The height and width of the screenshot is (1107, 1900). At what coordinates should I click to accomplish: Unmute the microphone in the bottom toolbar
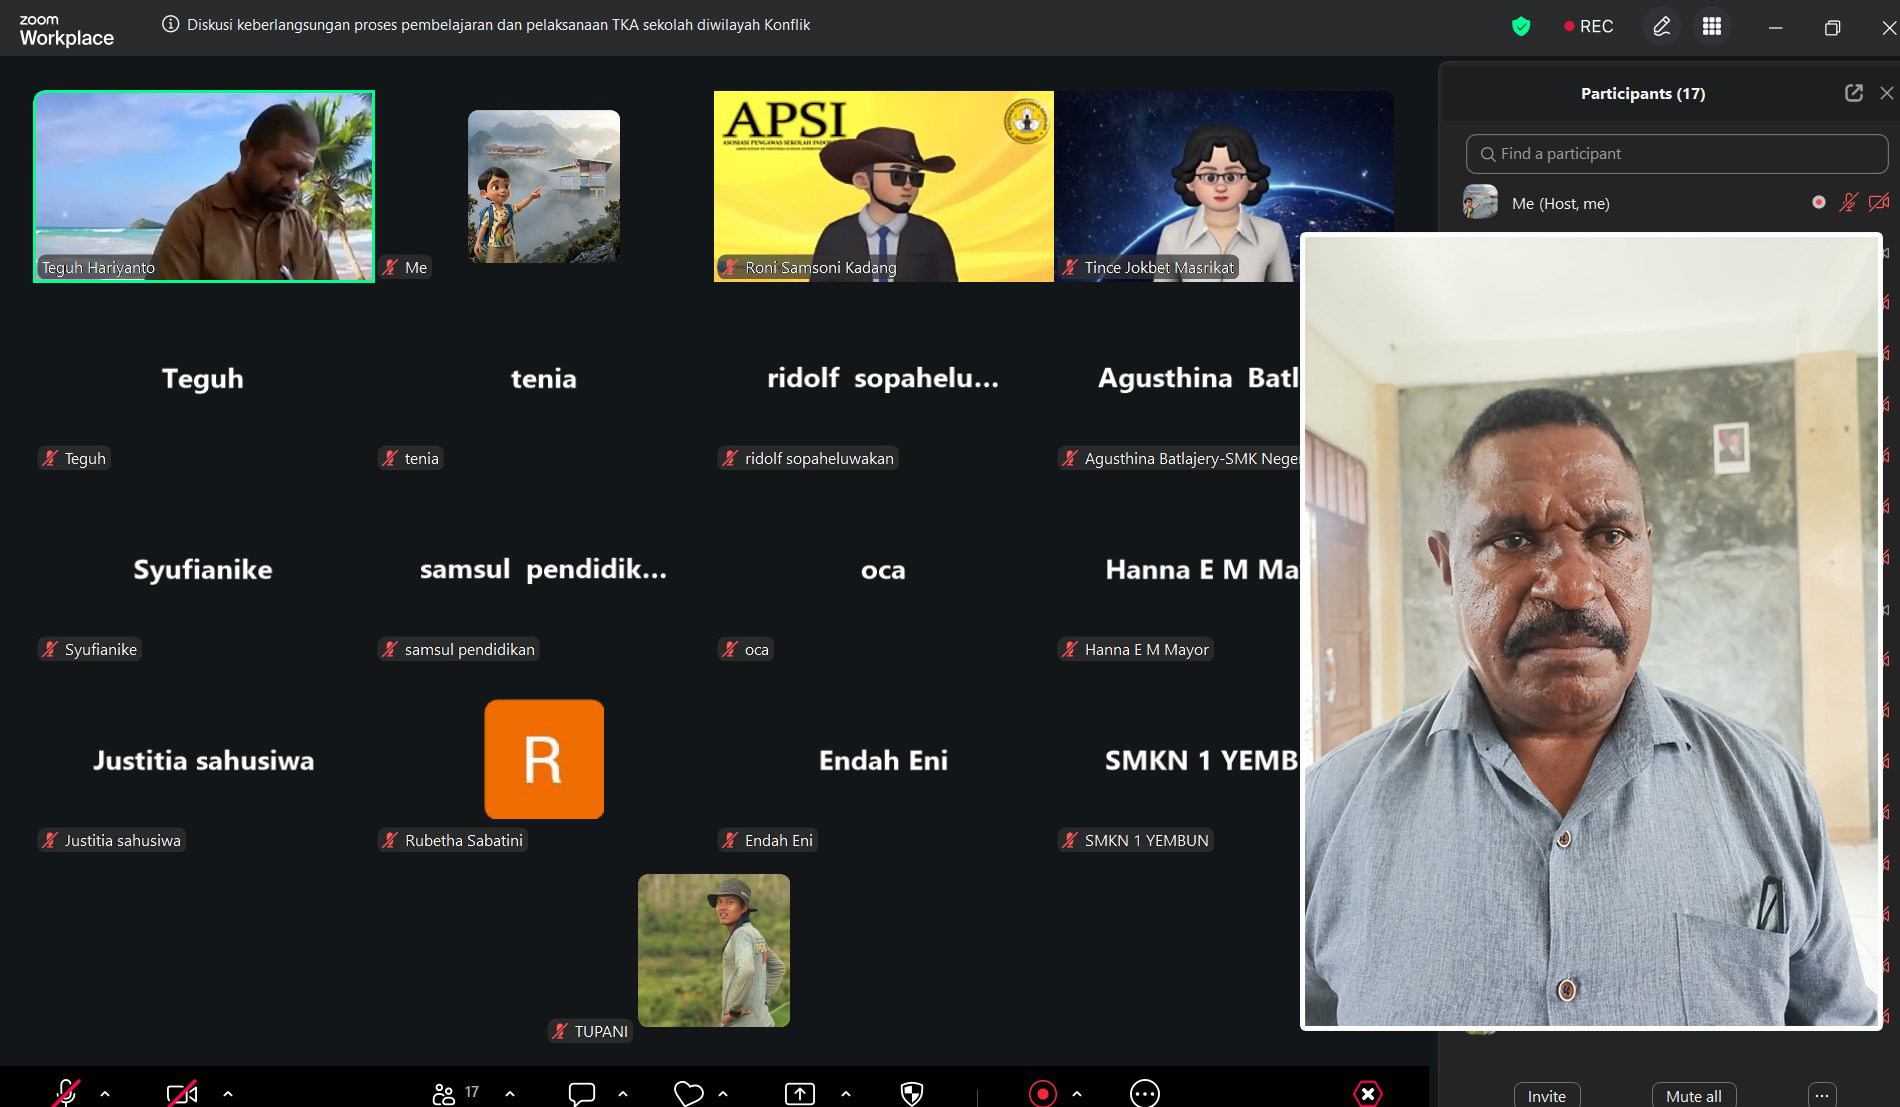(66, 1093)
